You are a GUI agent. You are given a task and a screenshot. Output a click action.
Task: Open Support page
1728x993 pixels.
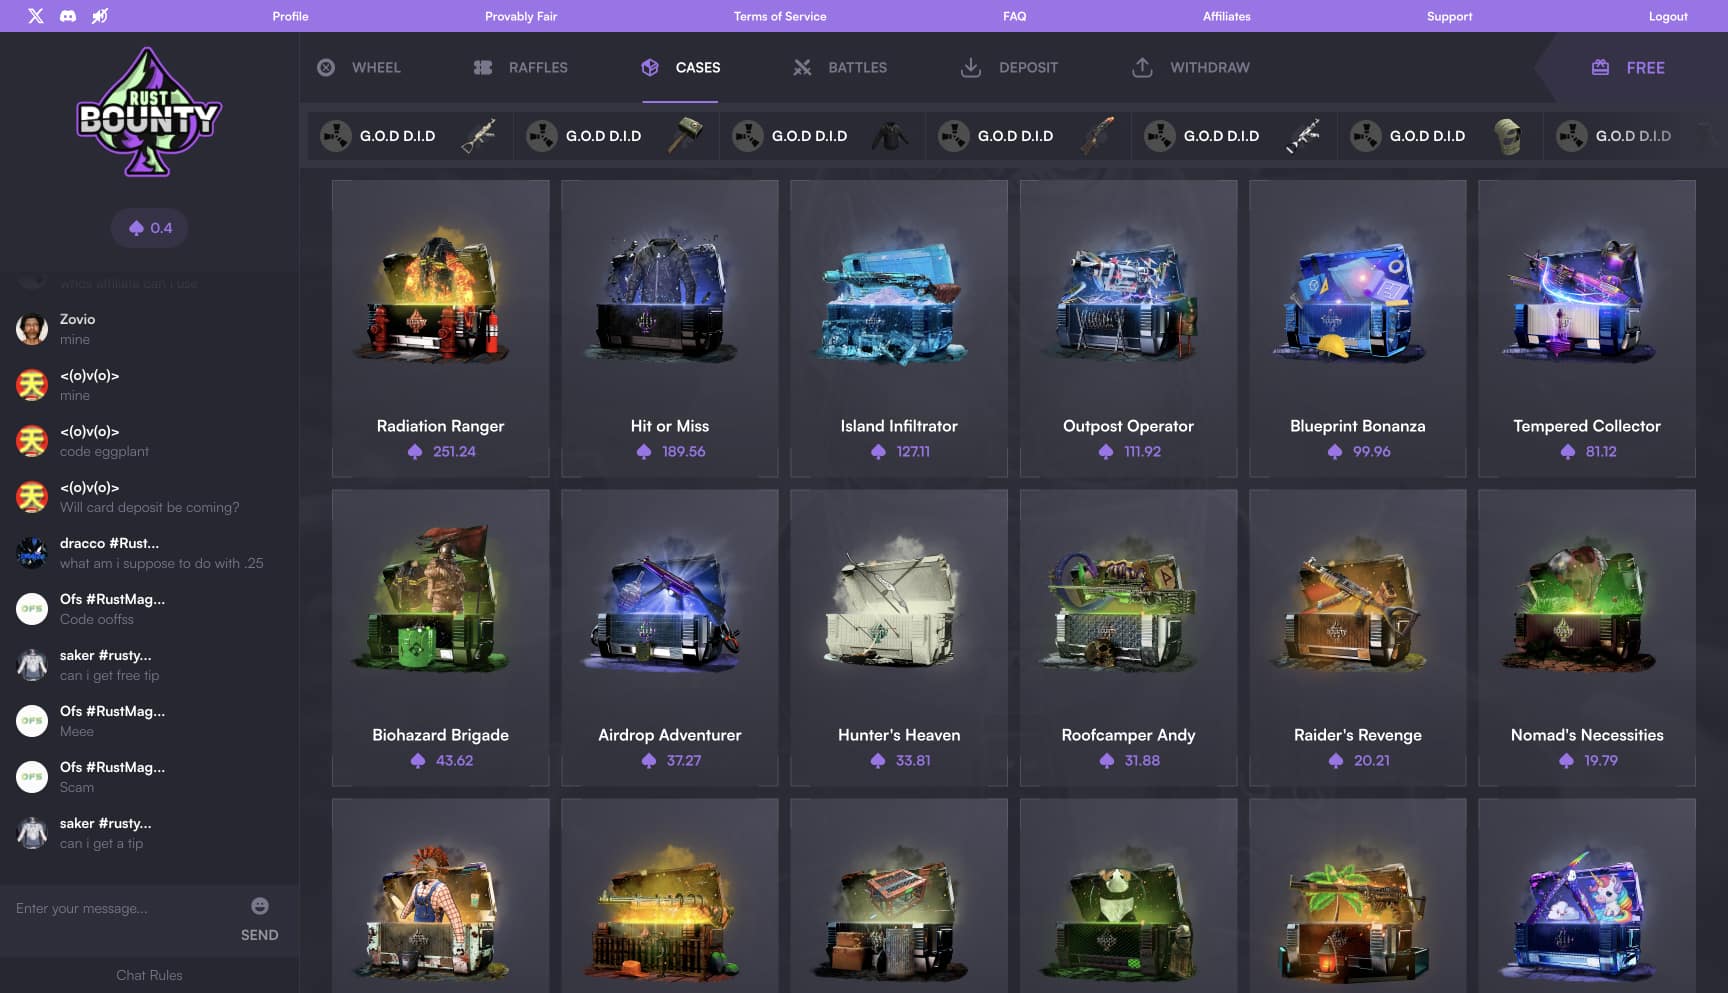(x=1449, y=16)
